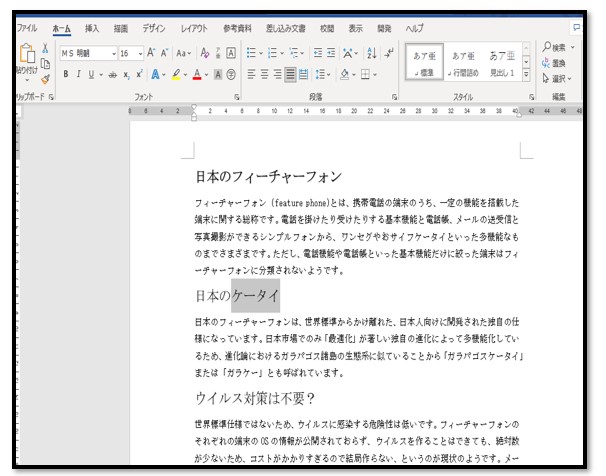Decrease paragraph indent
This screenshot has height=476, width=606.
click(318, 53)
